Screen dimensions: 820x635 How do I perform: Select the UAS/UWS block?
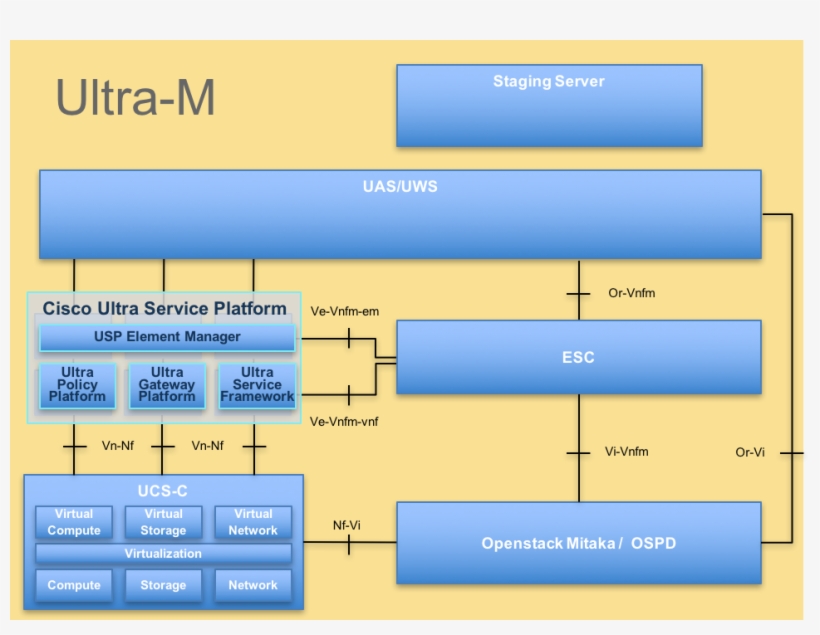400,214
